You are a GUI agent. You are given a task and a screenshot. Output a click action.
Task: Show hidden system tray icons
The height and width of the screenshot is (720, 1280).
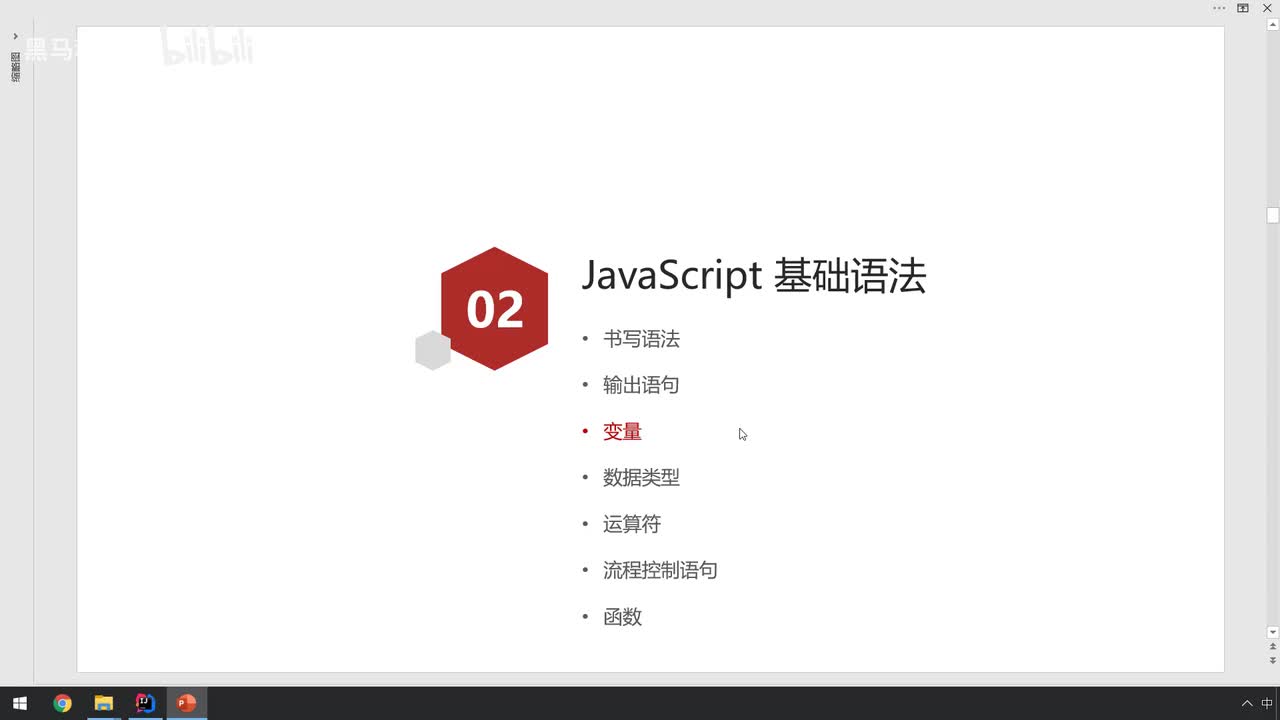click(x=1247, y=703)
